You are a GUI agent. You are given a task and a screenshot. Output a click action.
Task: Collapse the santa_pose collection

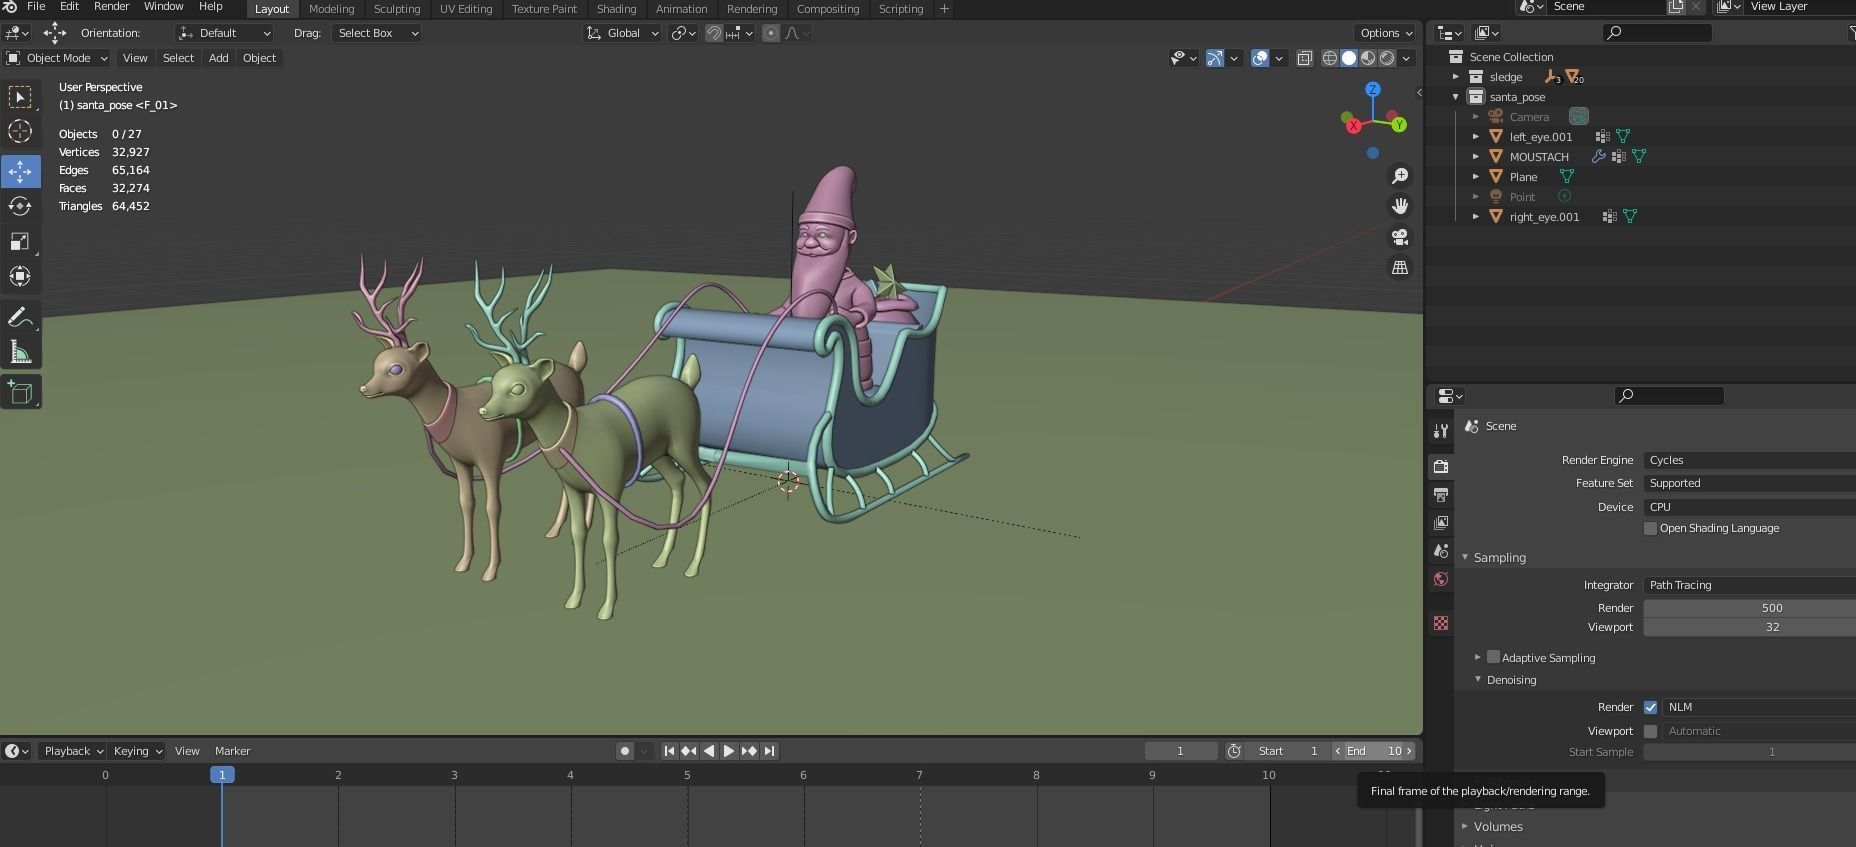[1456, 97]
